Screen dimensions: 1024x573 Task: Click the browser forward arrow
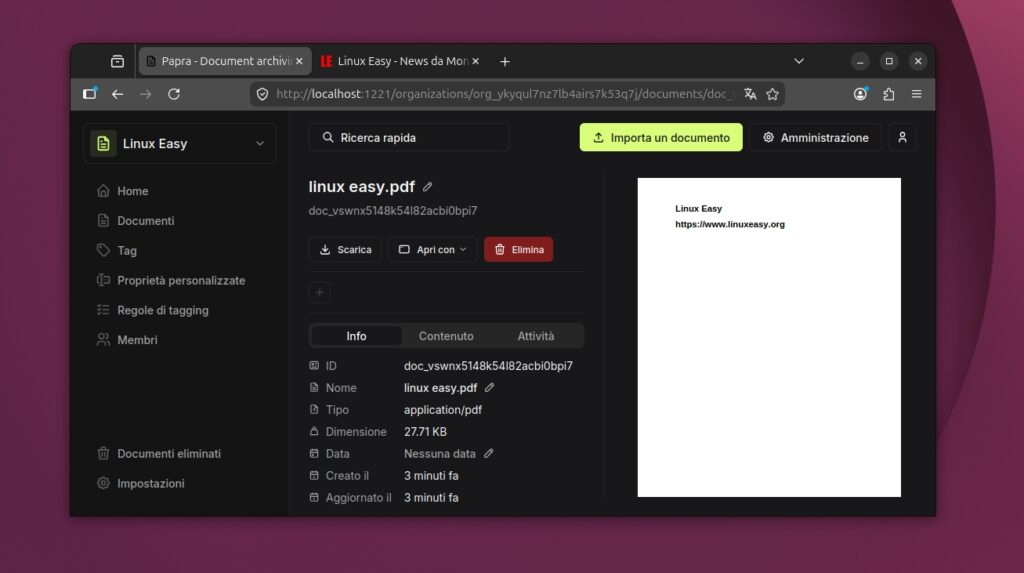pyautogui.click(x=145, y=94)
